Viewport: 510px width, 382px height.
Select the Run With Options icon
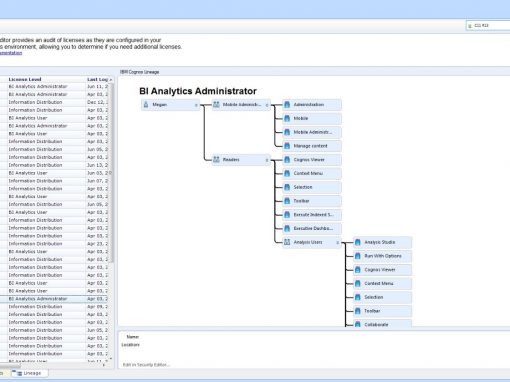(x=358, y=256)
